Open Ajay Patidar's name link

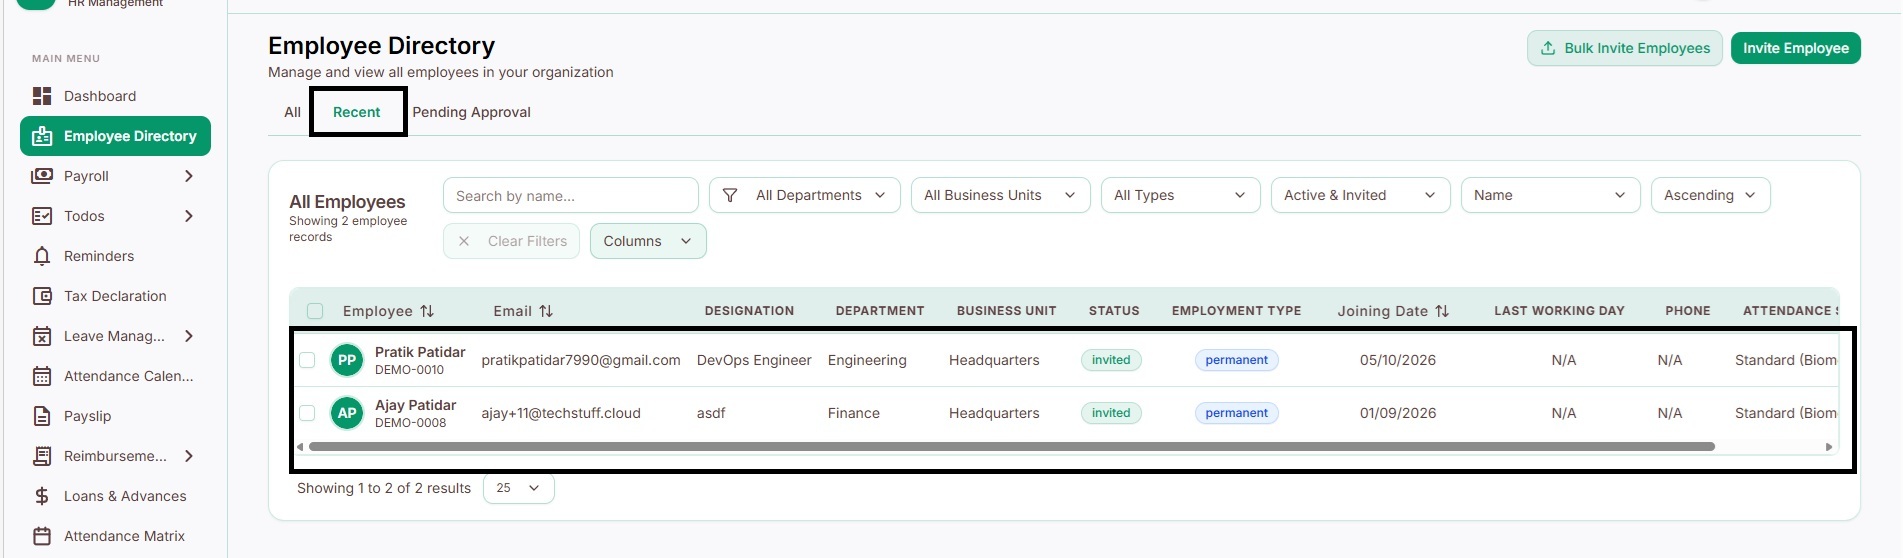(x=415, y=405)
